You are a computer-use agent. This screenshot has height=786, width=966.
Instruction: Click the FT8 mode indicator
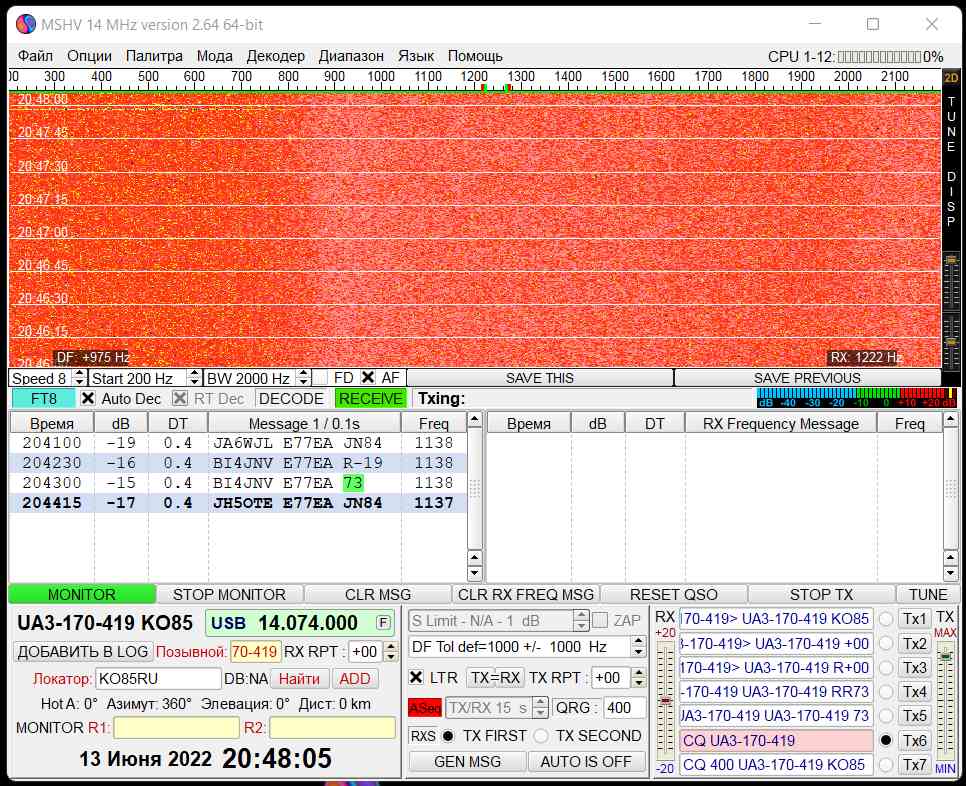(43, 398)
